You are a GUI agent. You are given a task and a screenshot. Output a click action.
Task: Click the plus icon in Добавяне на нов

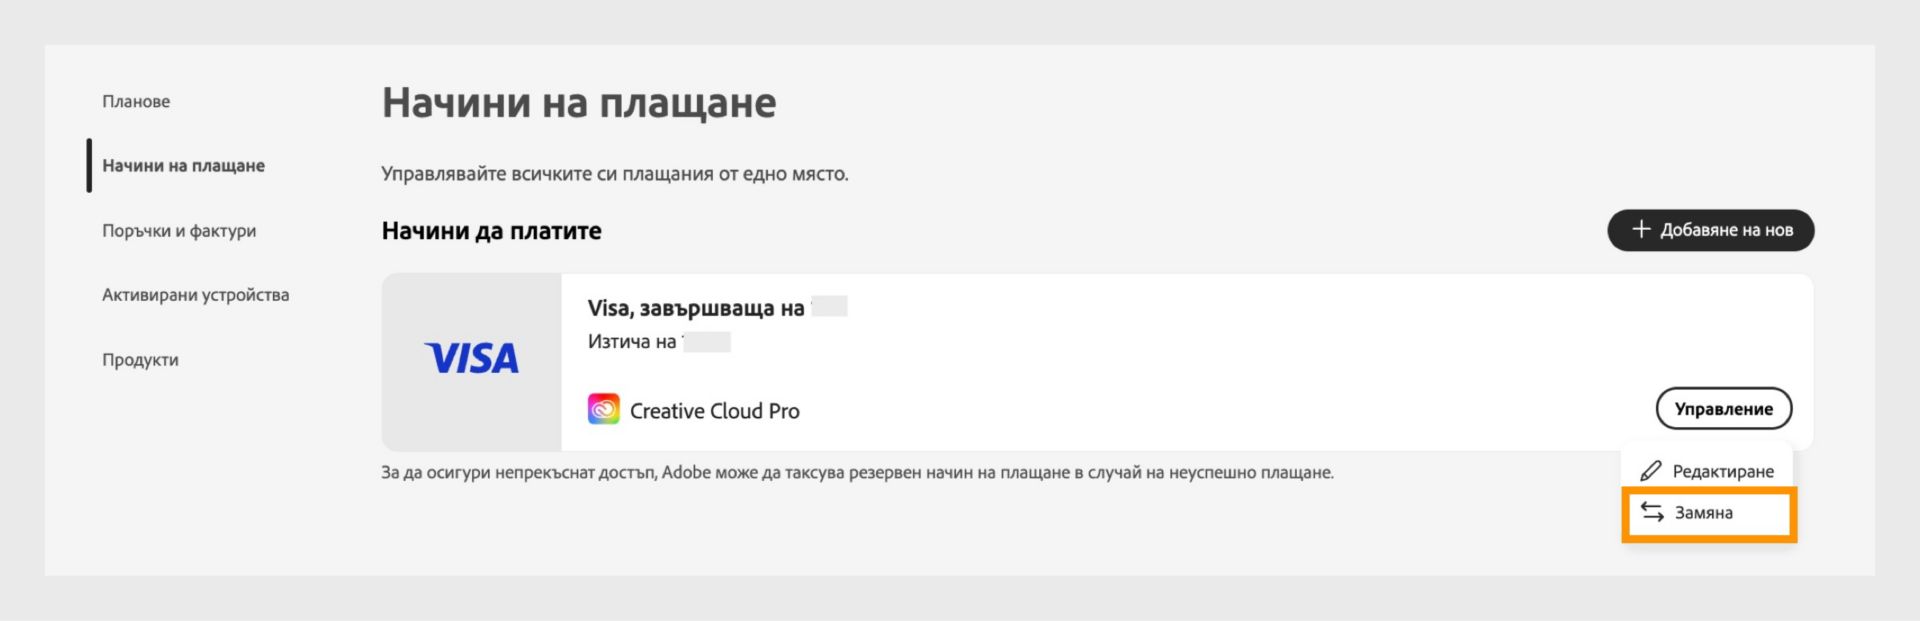pos(1640,229)
